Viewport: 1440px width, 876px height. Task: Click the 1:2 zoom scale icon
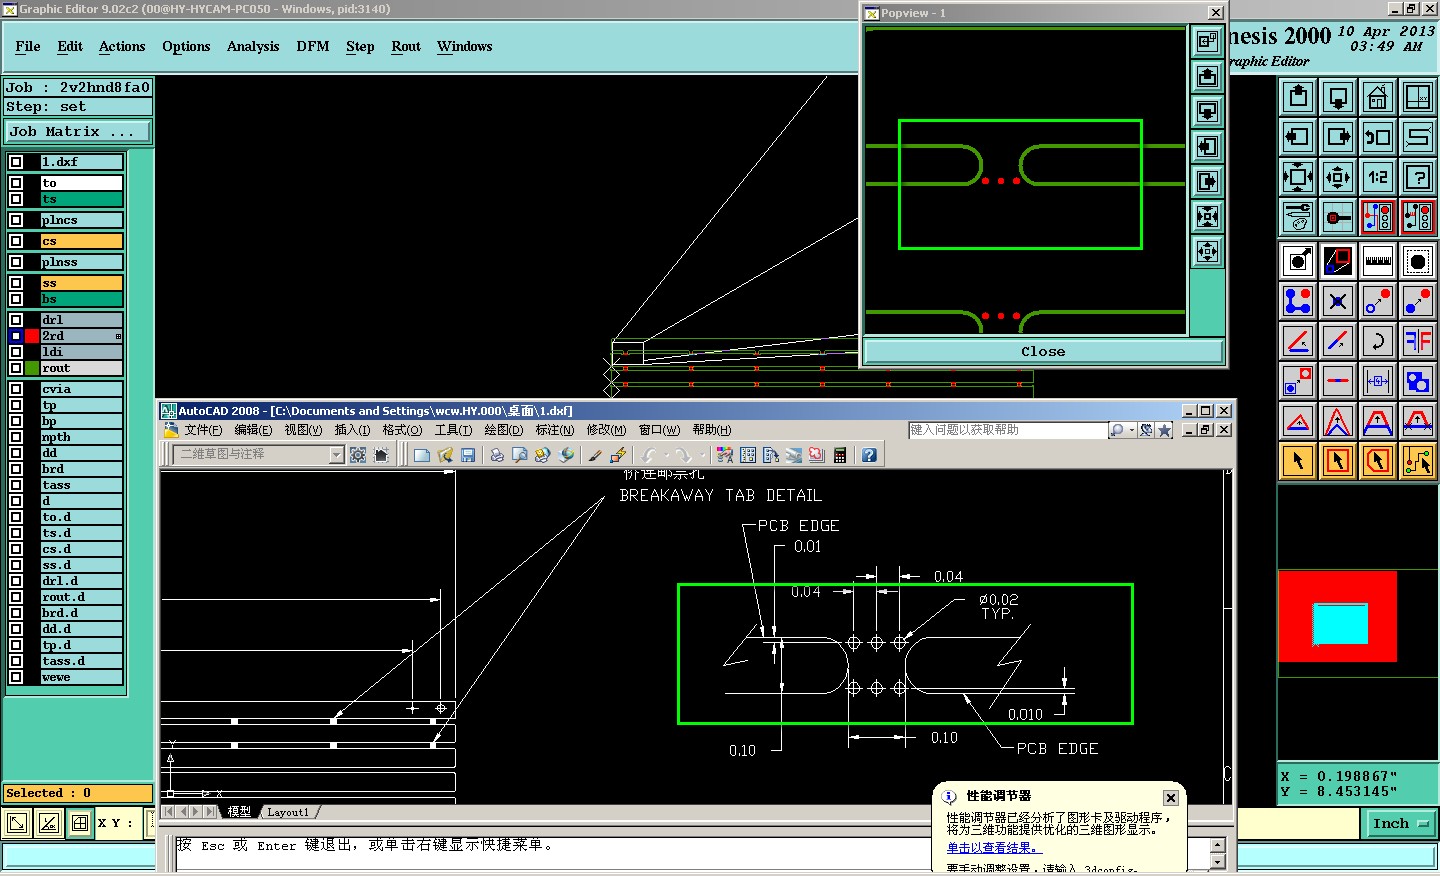coord(1378,177)
